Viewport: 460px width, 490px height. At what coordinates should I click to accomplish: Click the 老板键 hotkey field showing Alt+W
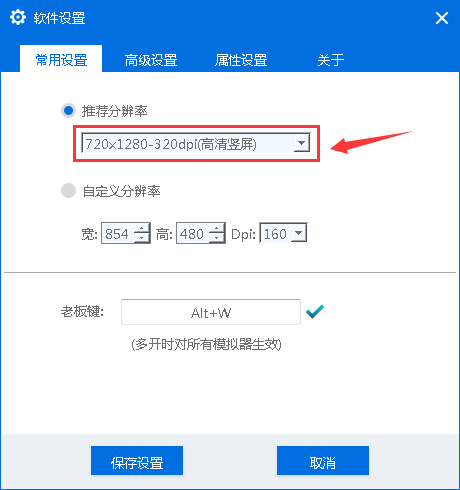click(211, 312)
